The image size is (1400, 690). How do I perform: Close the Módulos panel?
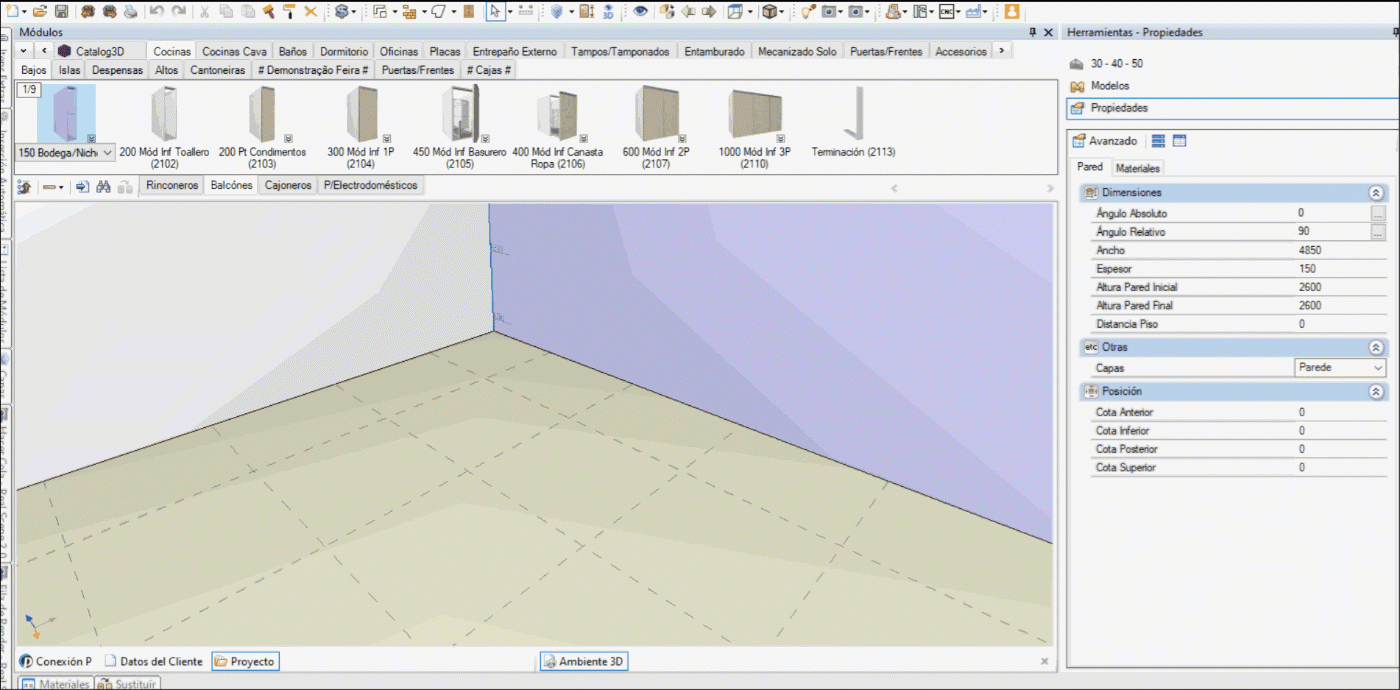(x=1048, y=32)
